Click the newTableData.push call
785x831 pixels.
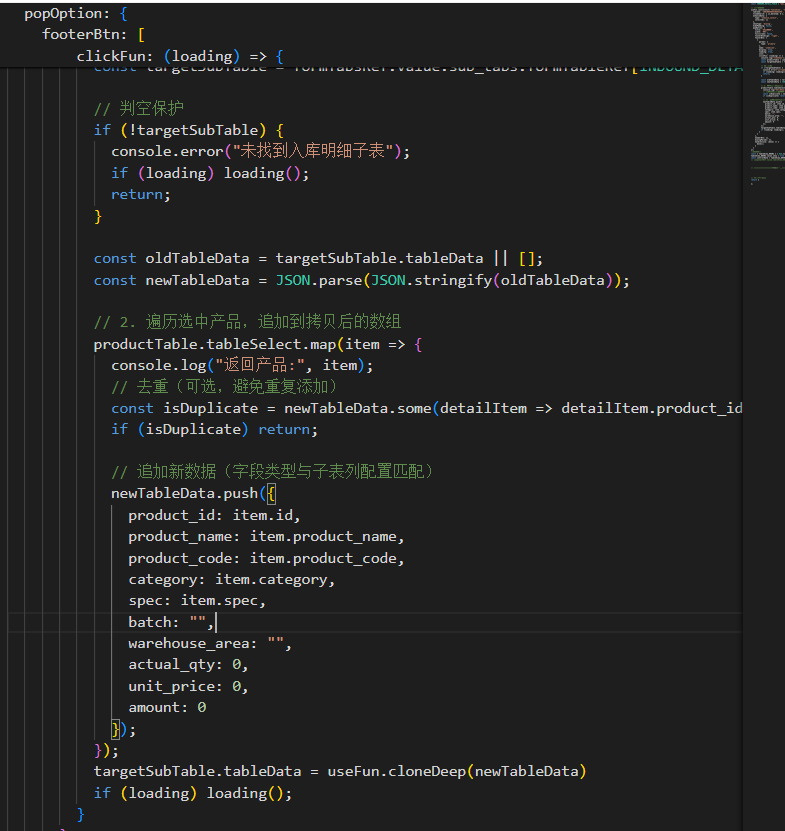pyautogui.click(x=184, y=493)
